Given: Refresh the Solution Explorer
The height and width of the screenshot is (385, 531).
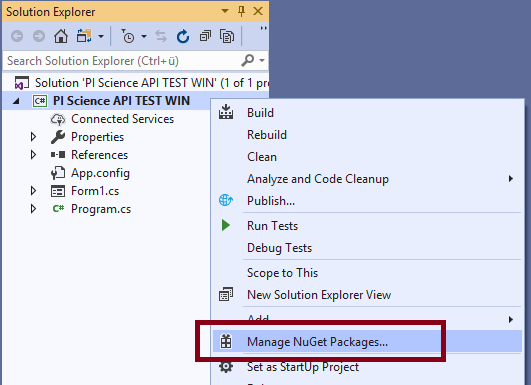Looking at the screenshot, I should tap(183, 36).
